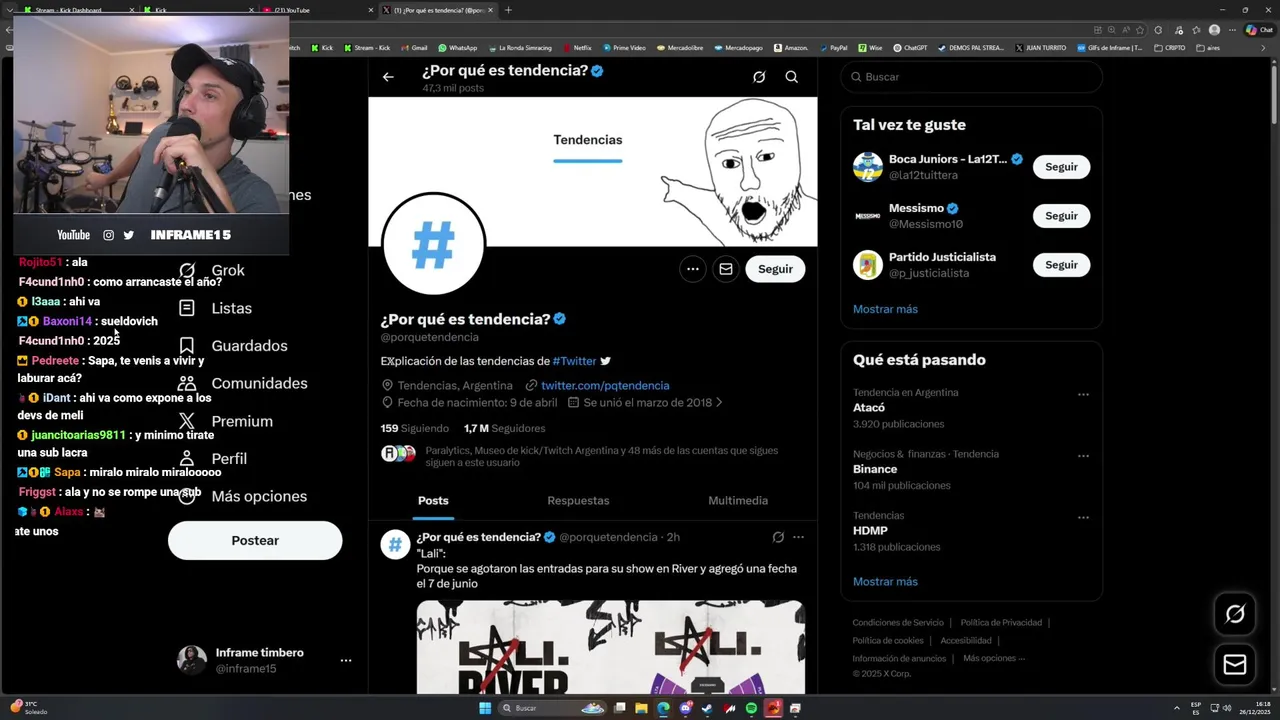Screen dimensions: 1280x720
Task: Click the Instagram icon on stream overlay
Action: pyautogui.click(x=108, y=235)
